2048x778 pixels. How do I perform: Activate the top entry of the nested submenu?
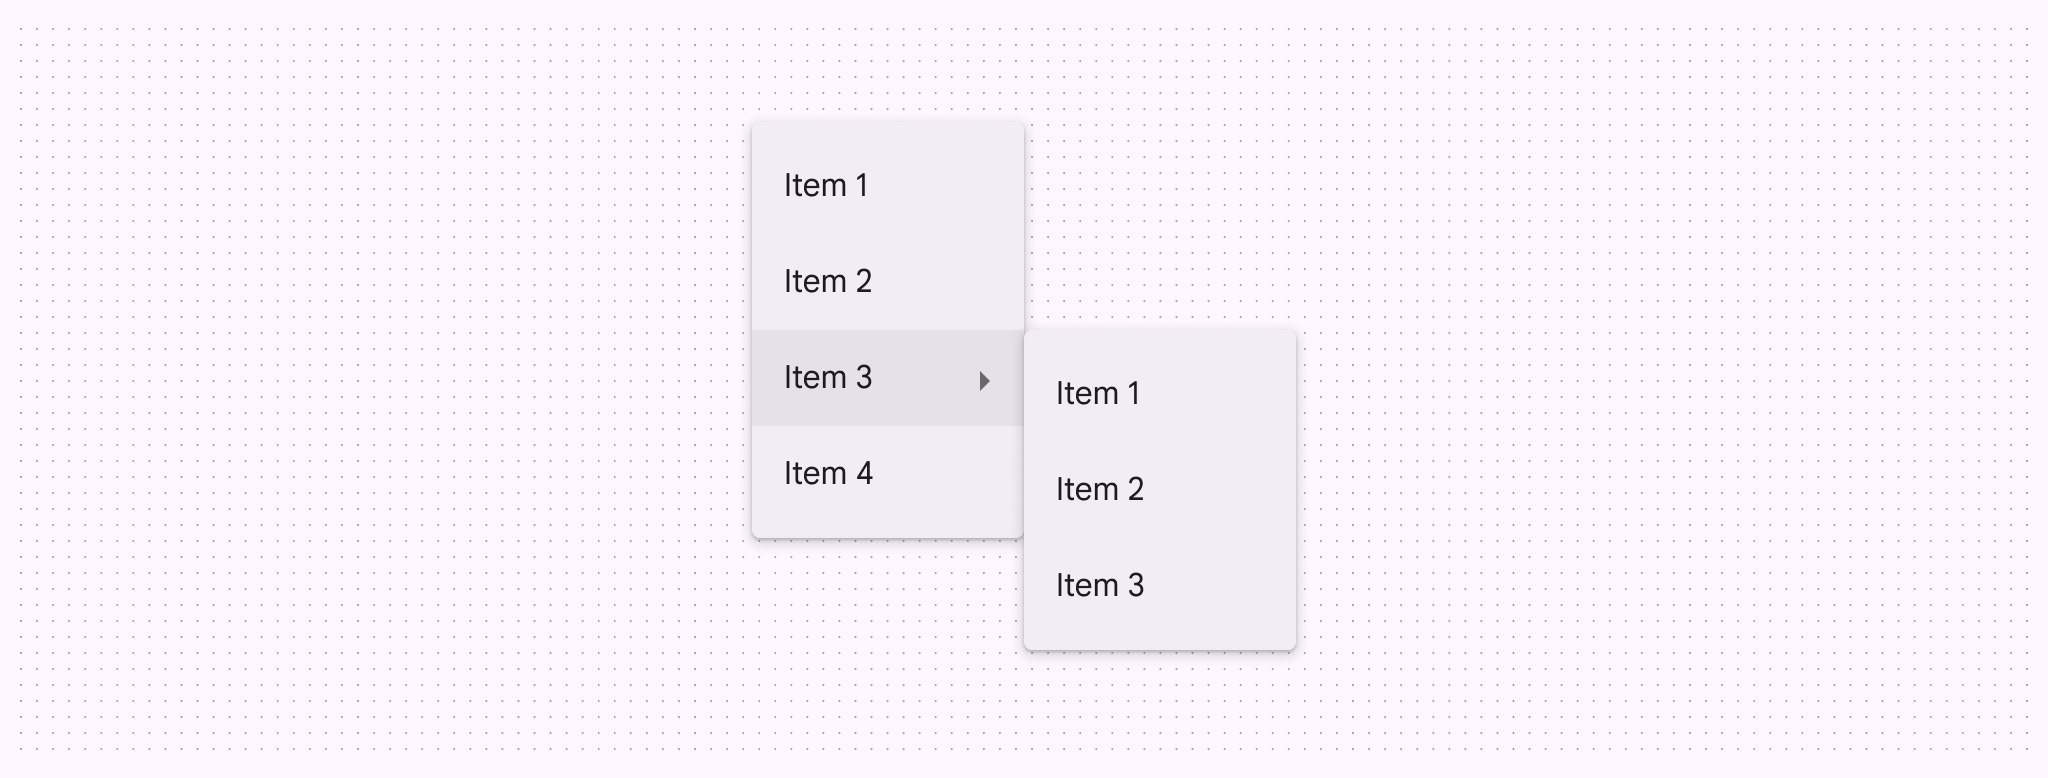(x=1159, y=394)
